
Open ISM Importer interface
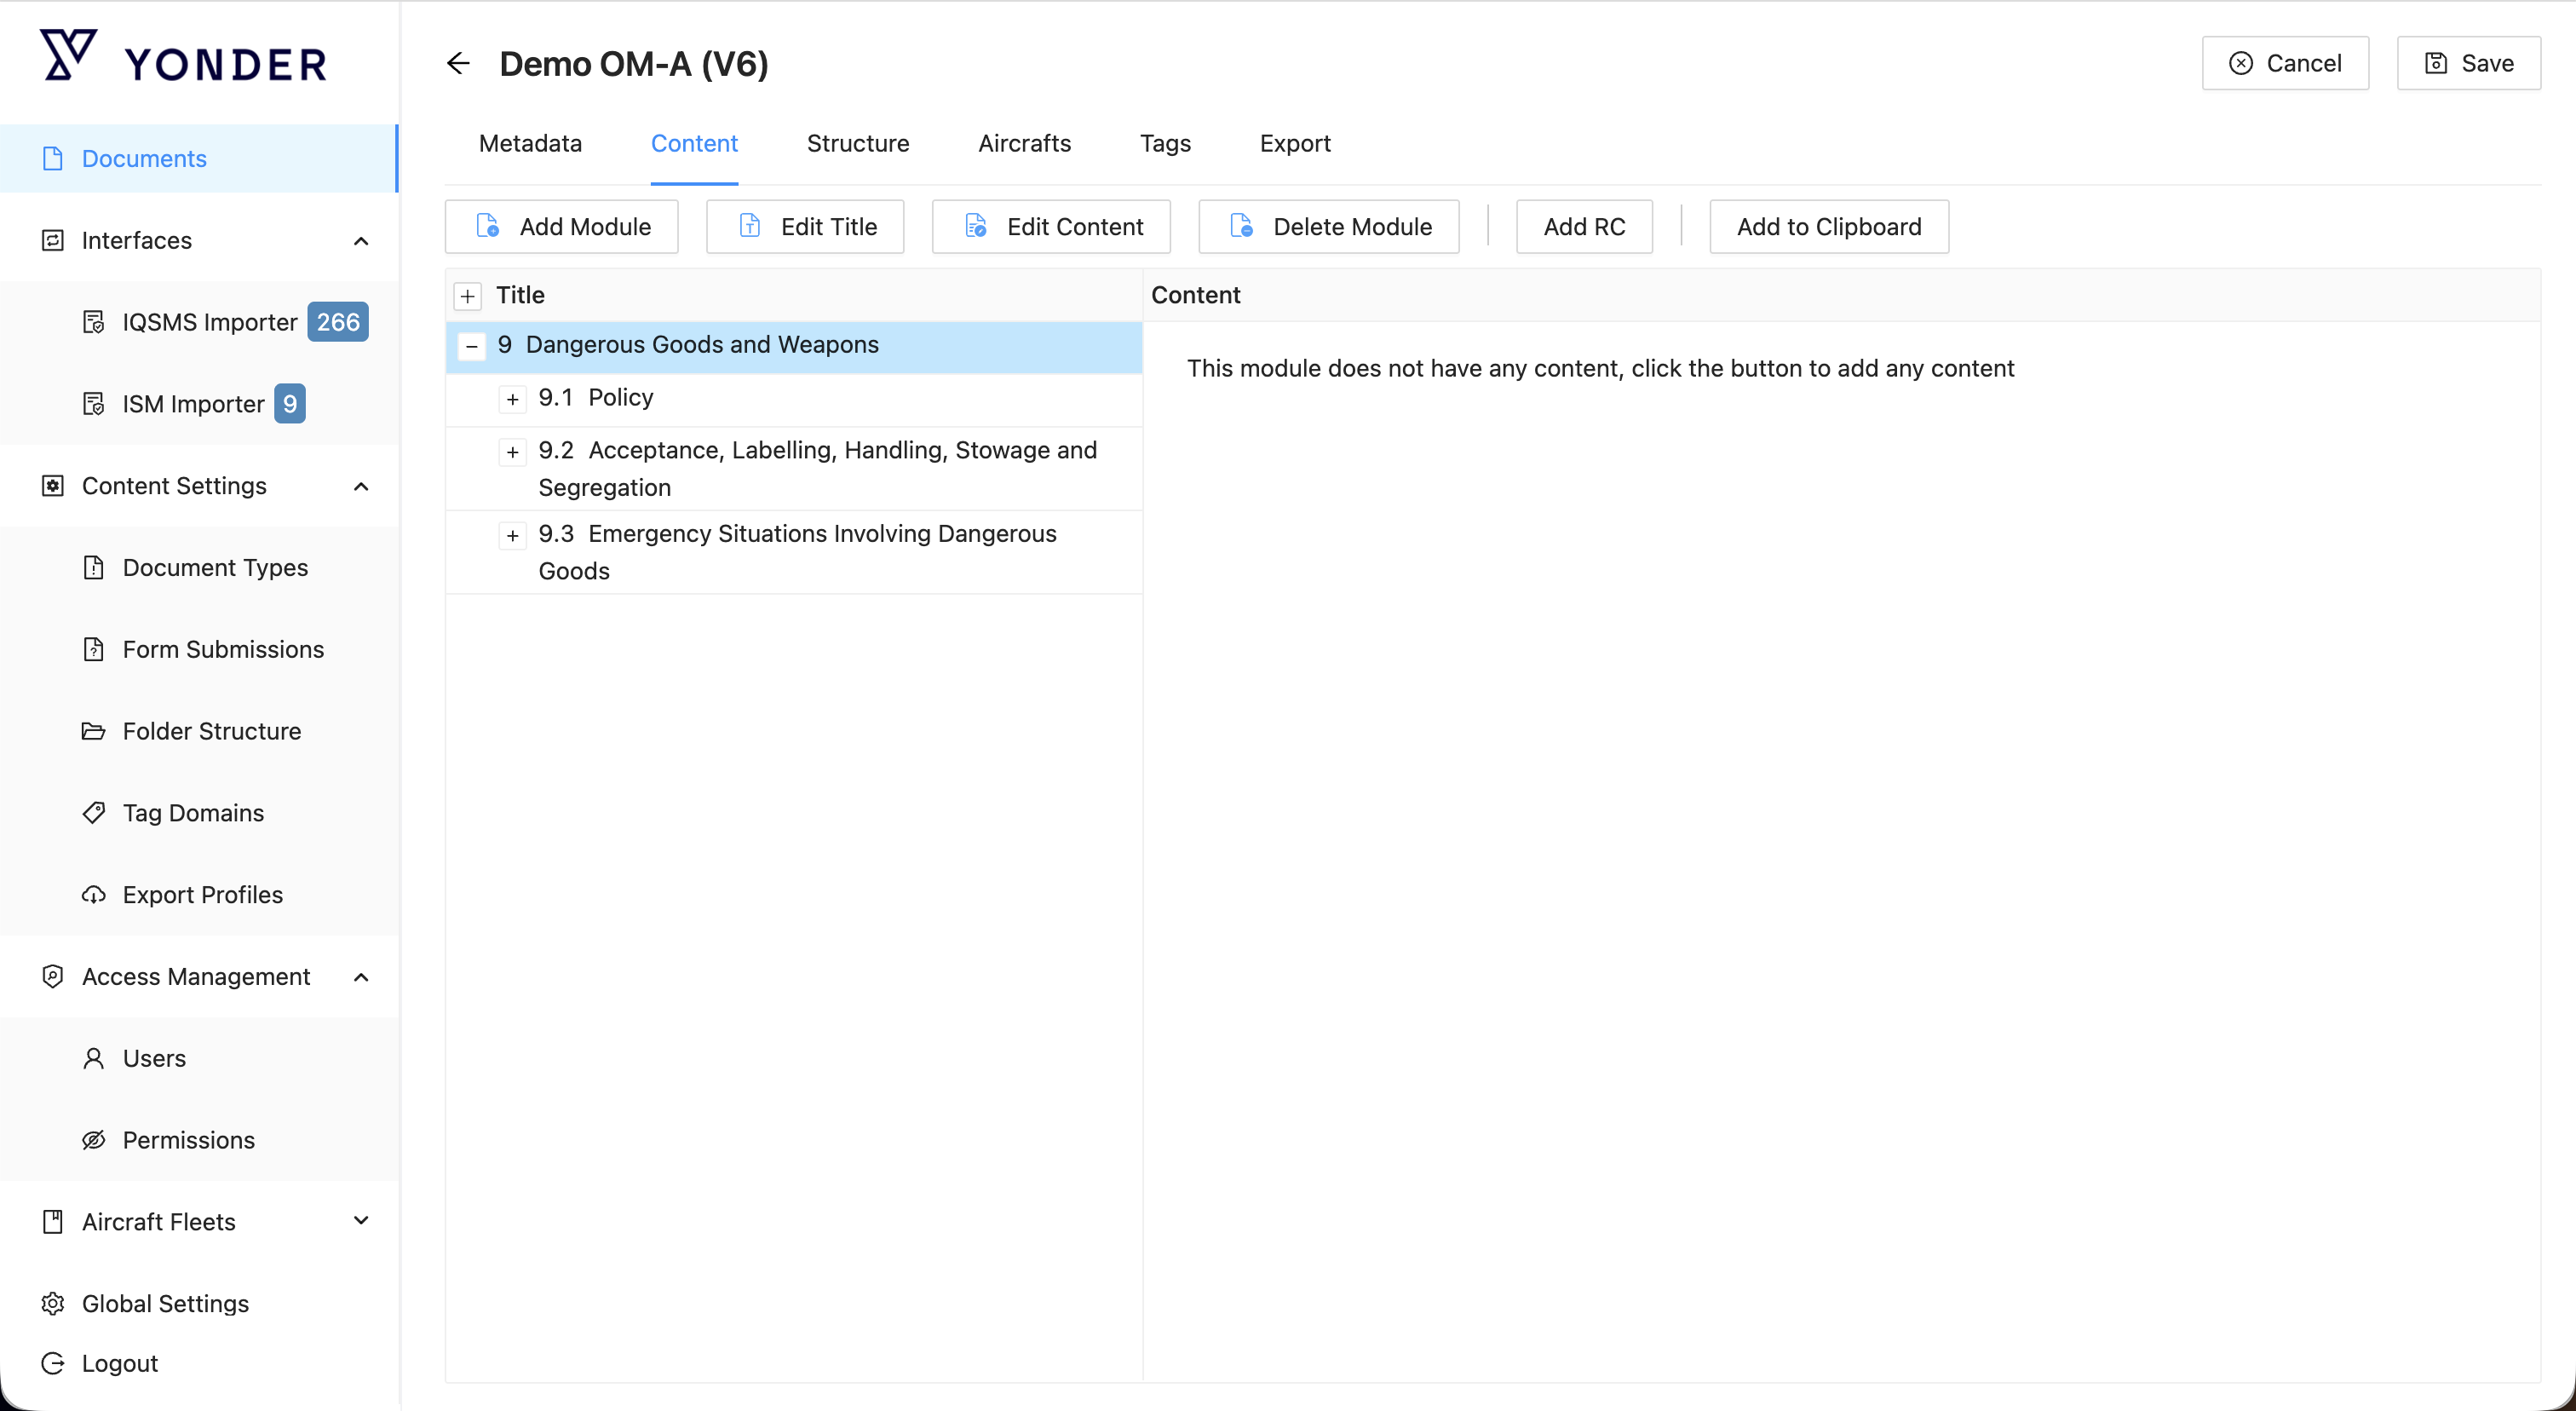point(193,404)
